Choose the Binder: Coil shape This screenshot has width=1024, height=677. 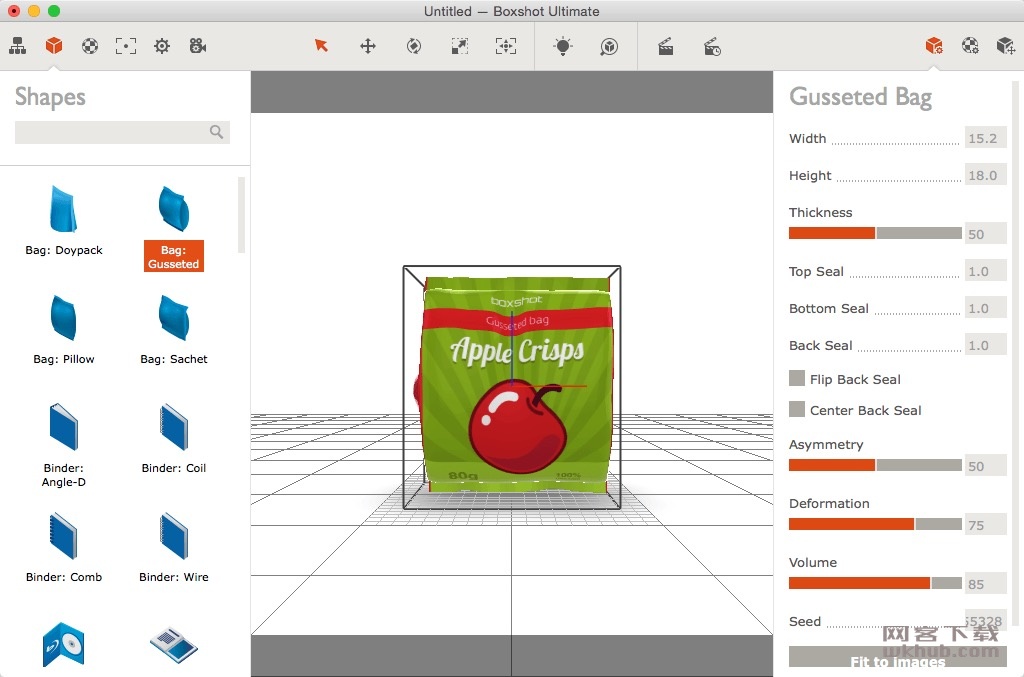click(174, 439)
